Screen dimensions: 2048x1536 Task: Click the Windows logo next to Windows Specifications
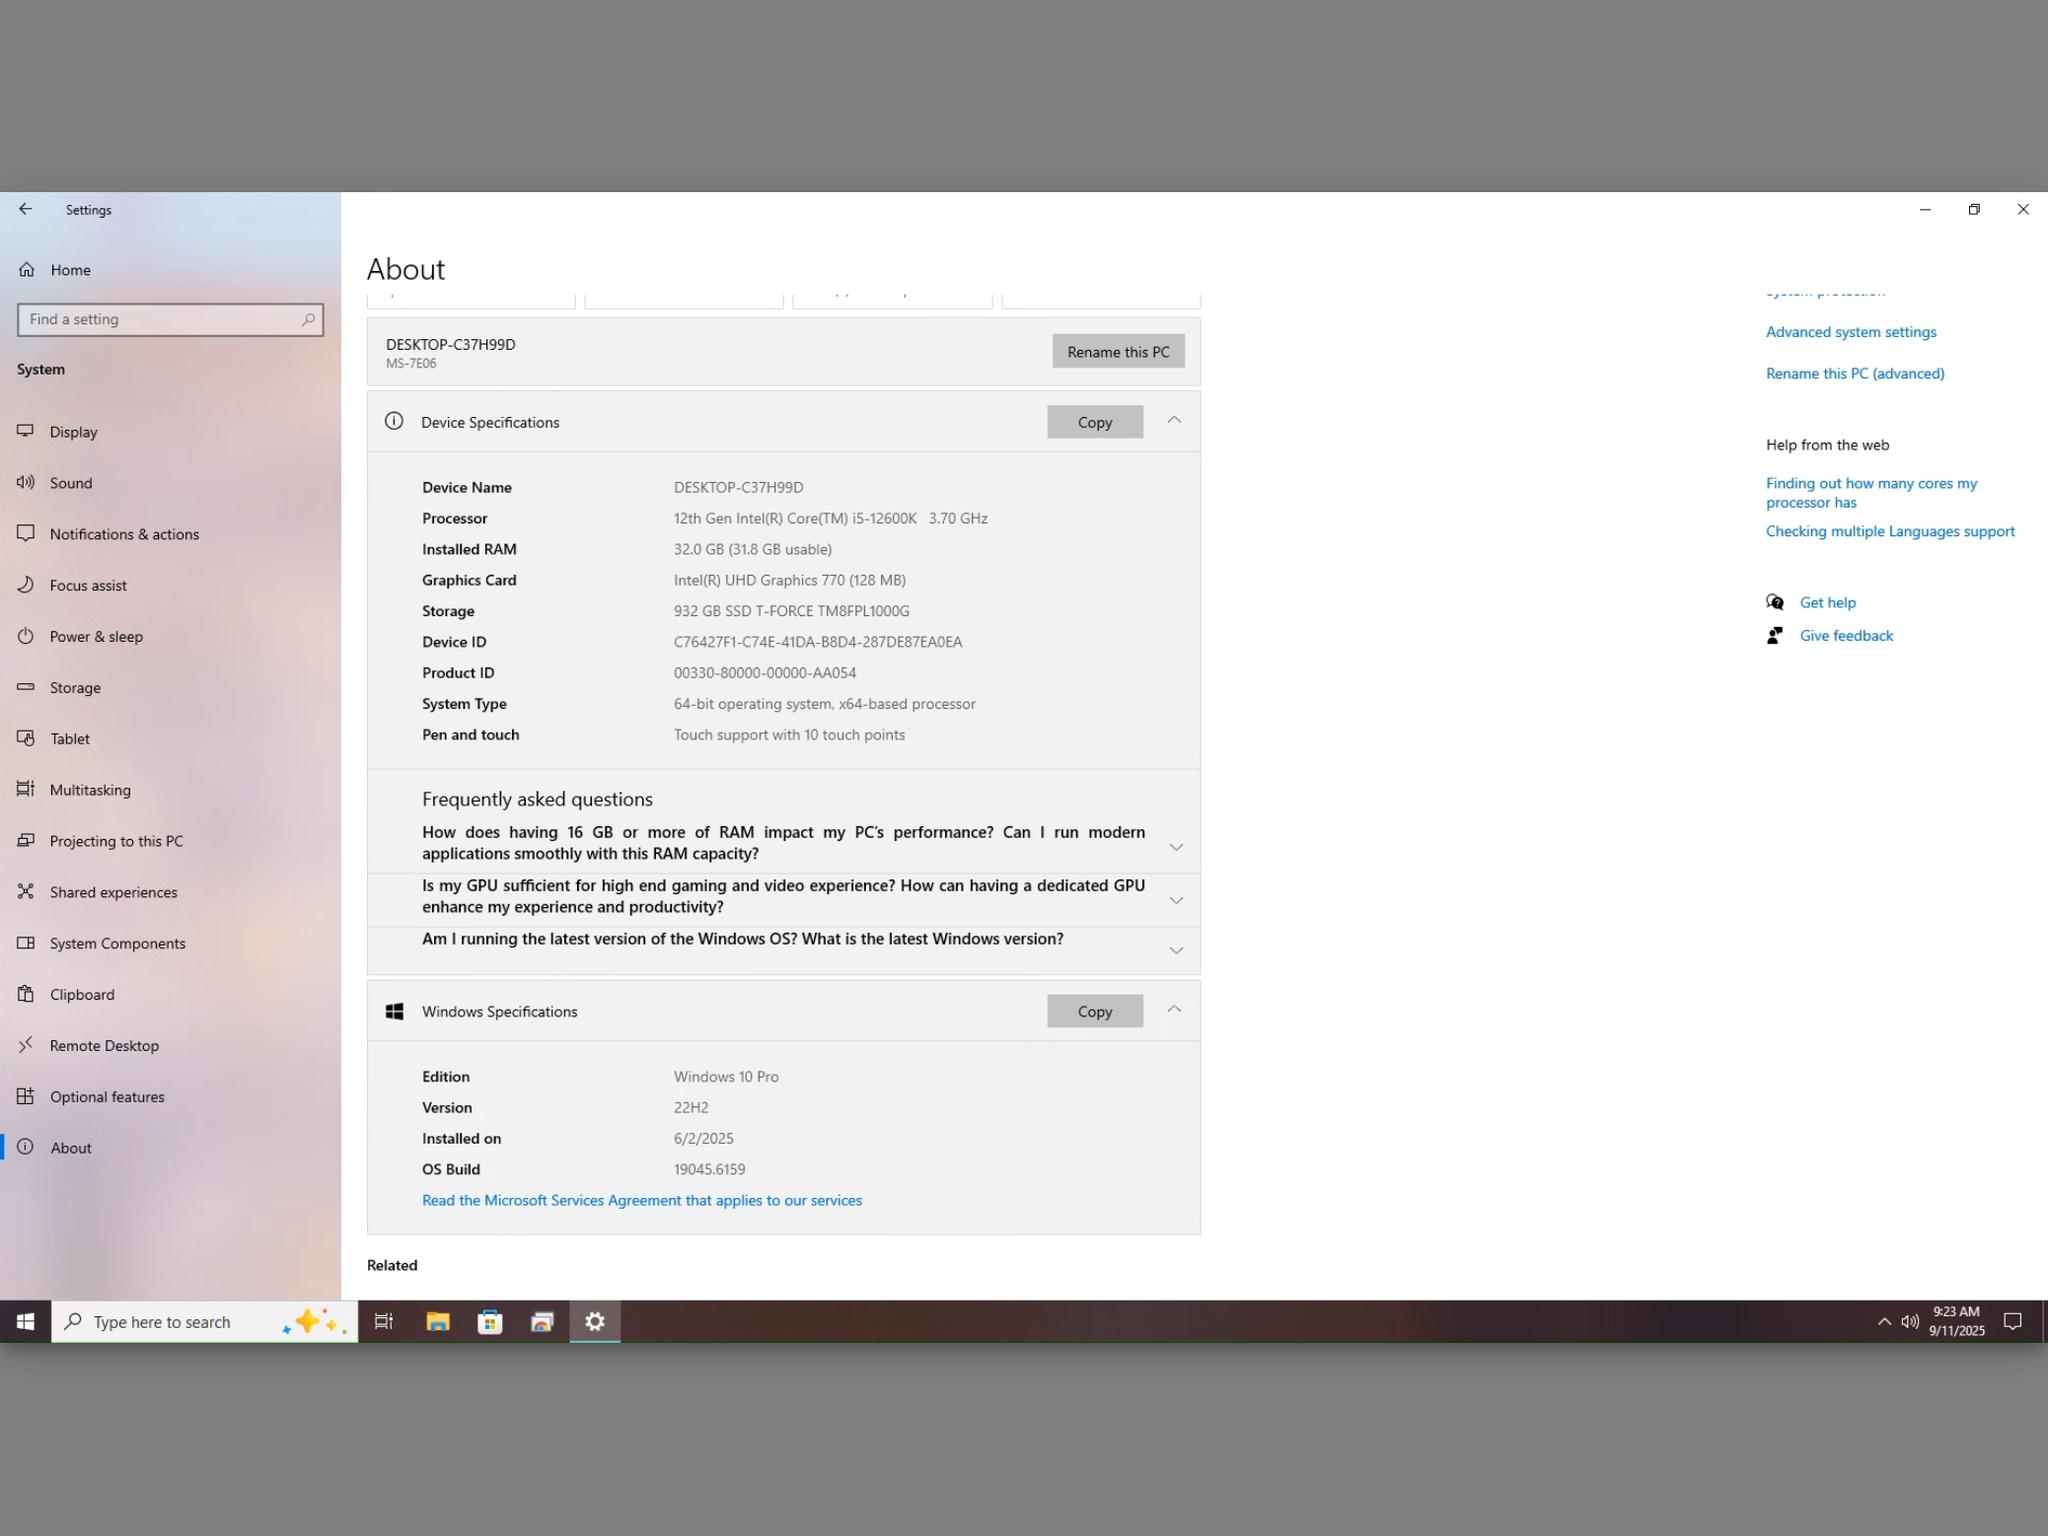[395, 1011]
